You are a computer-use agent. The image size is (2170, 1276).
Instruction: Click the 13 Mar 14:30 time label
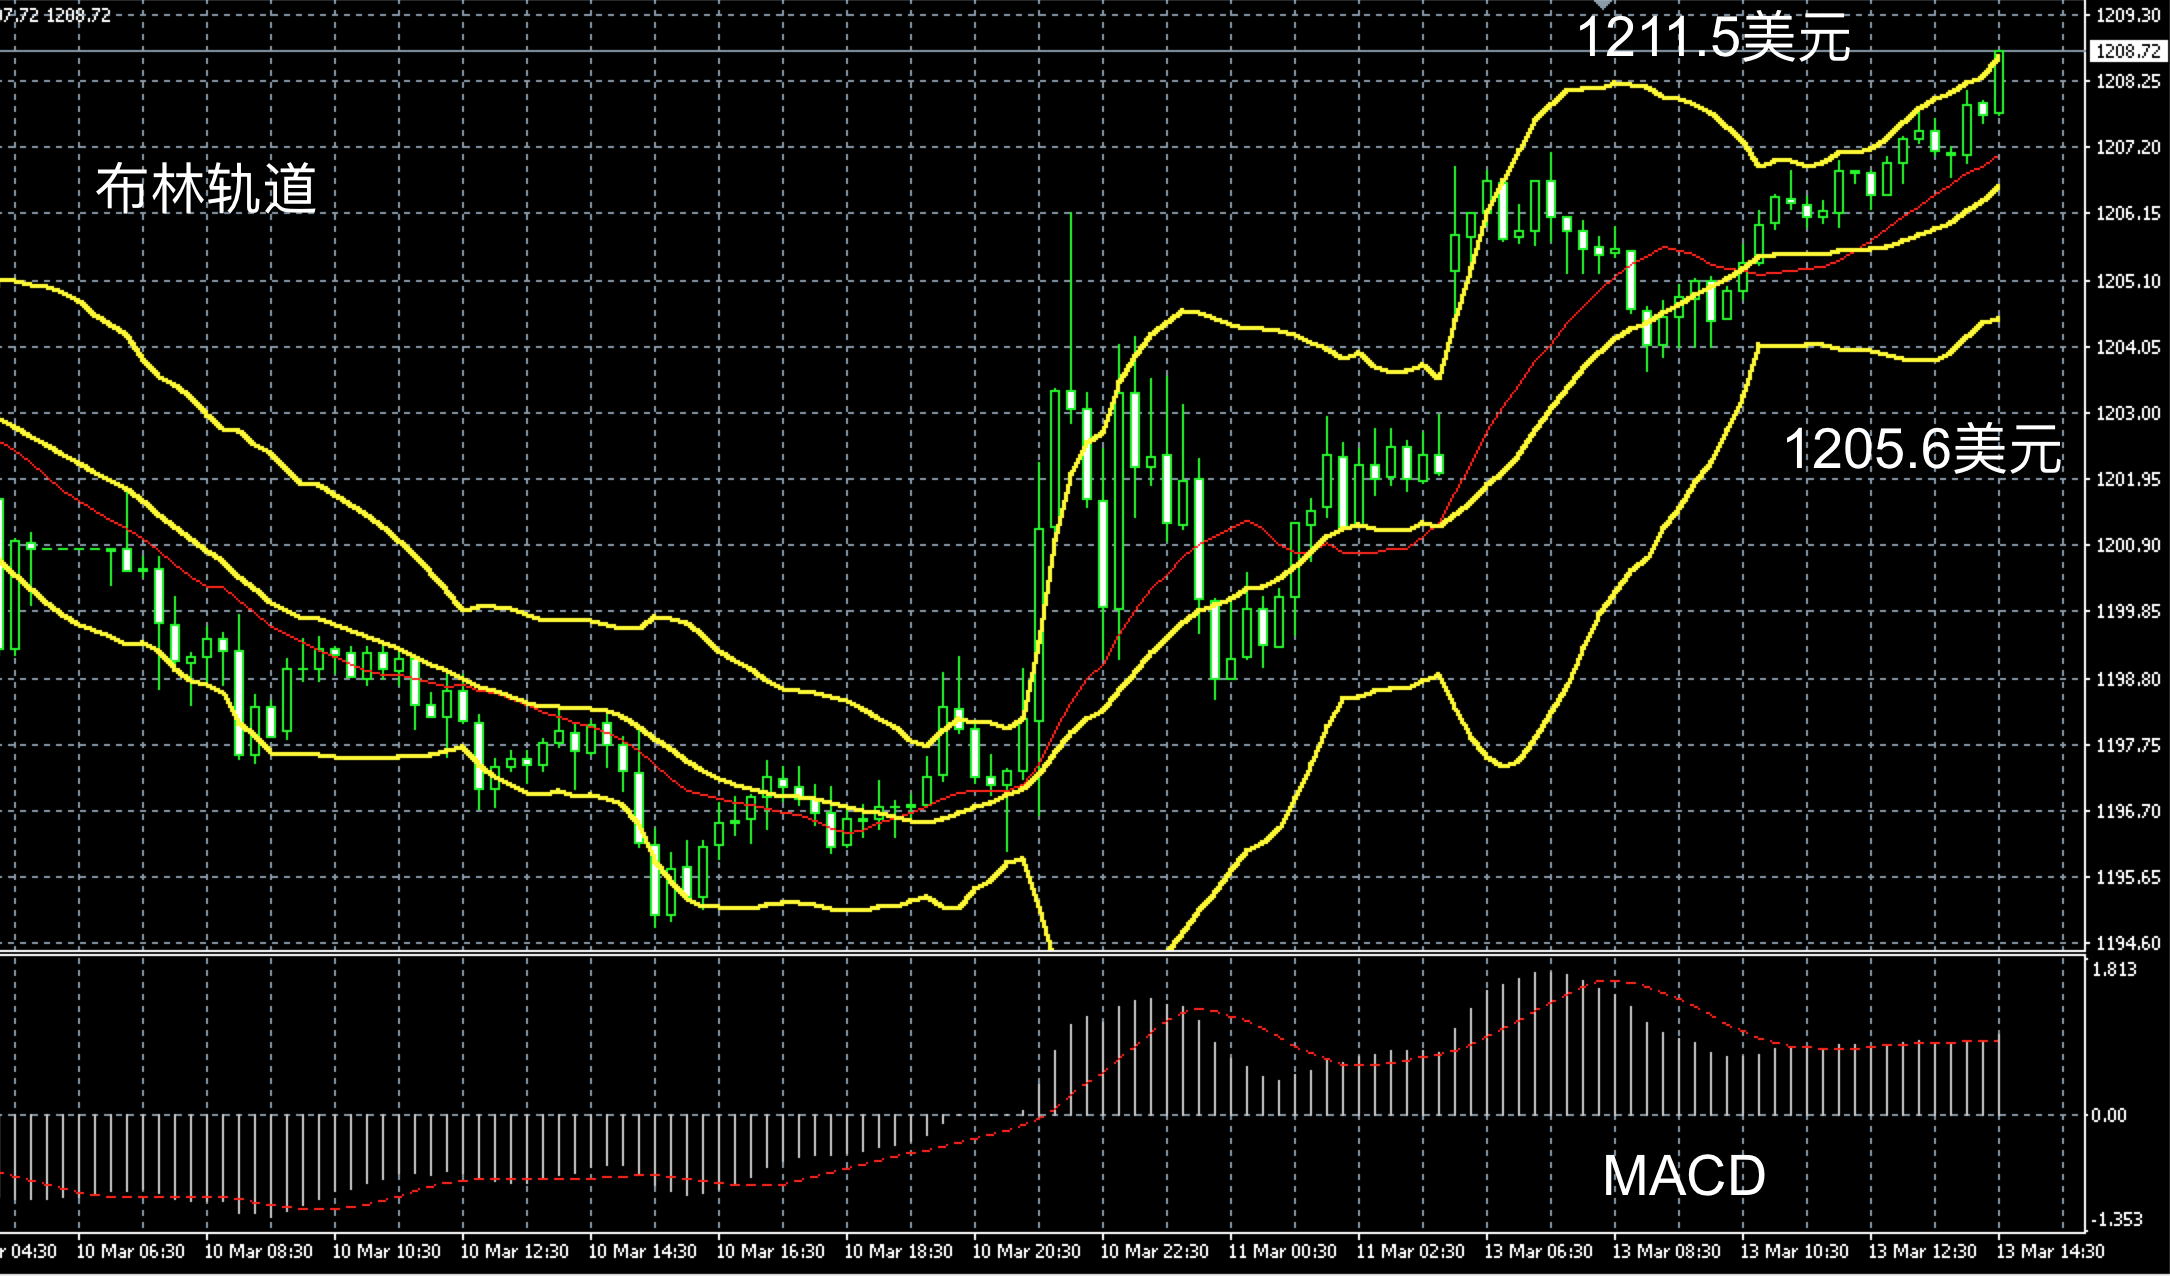[2050, 1251]
